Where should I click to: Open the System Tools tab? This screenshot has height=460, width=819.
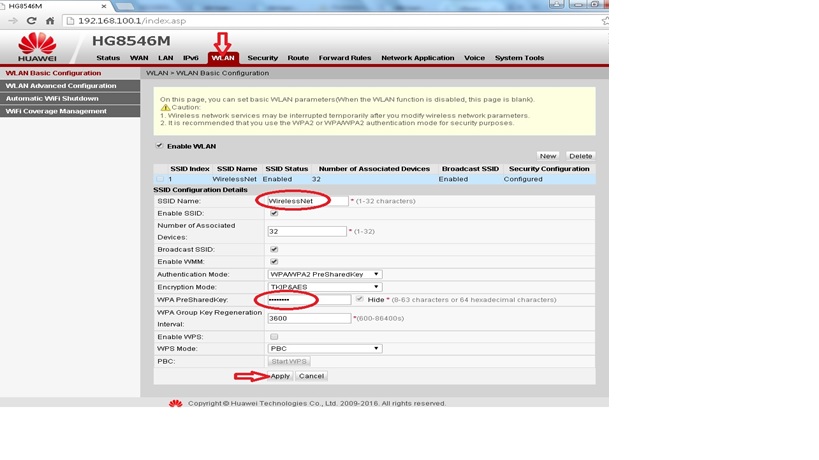[519, 58]
